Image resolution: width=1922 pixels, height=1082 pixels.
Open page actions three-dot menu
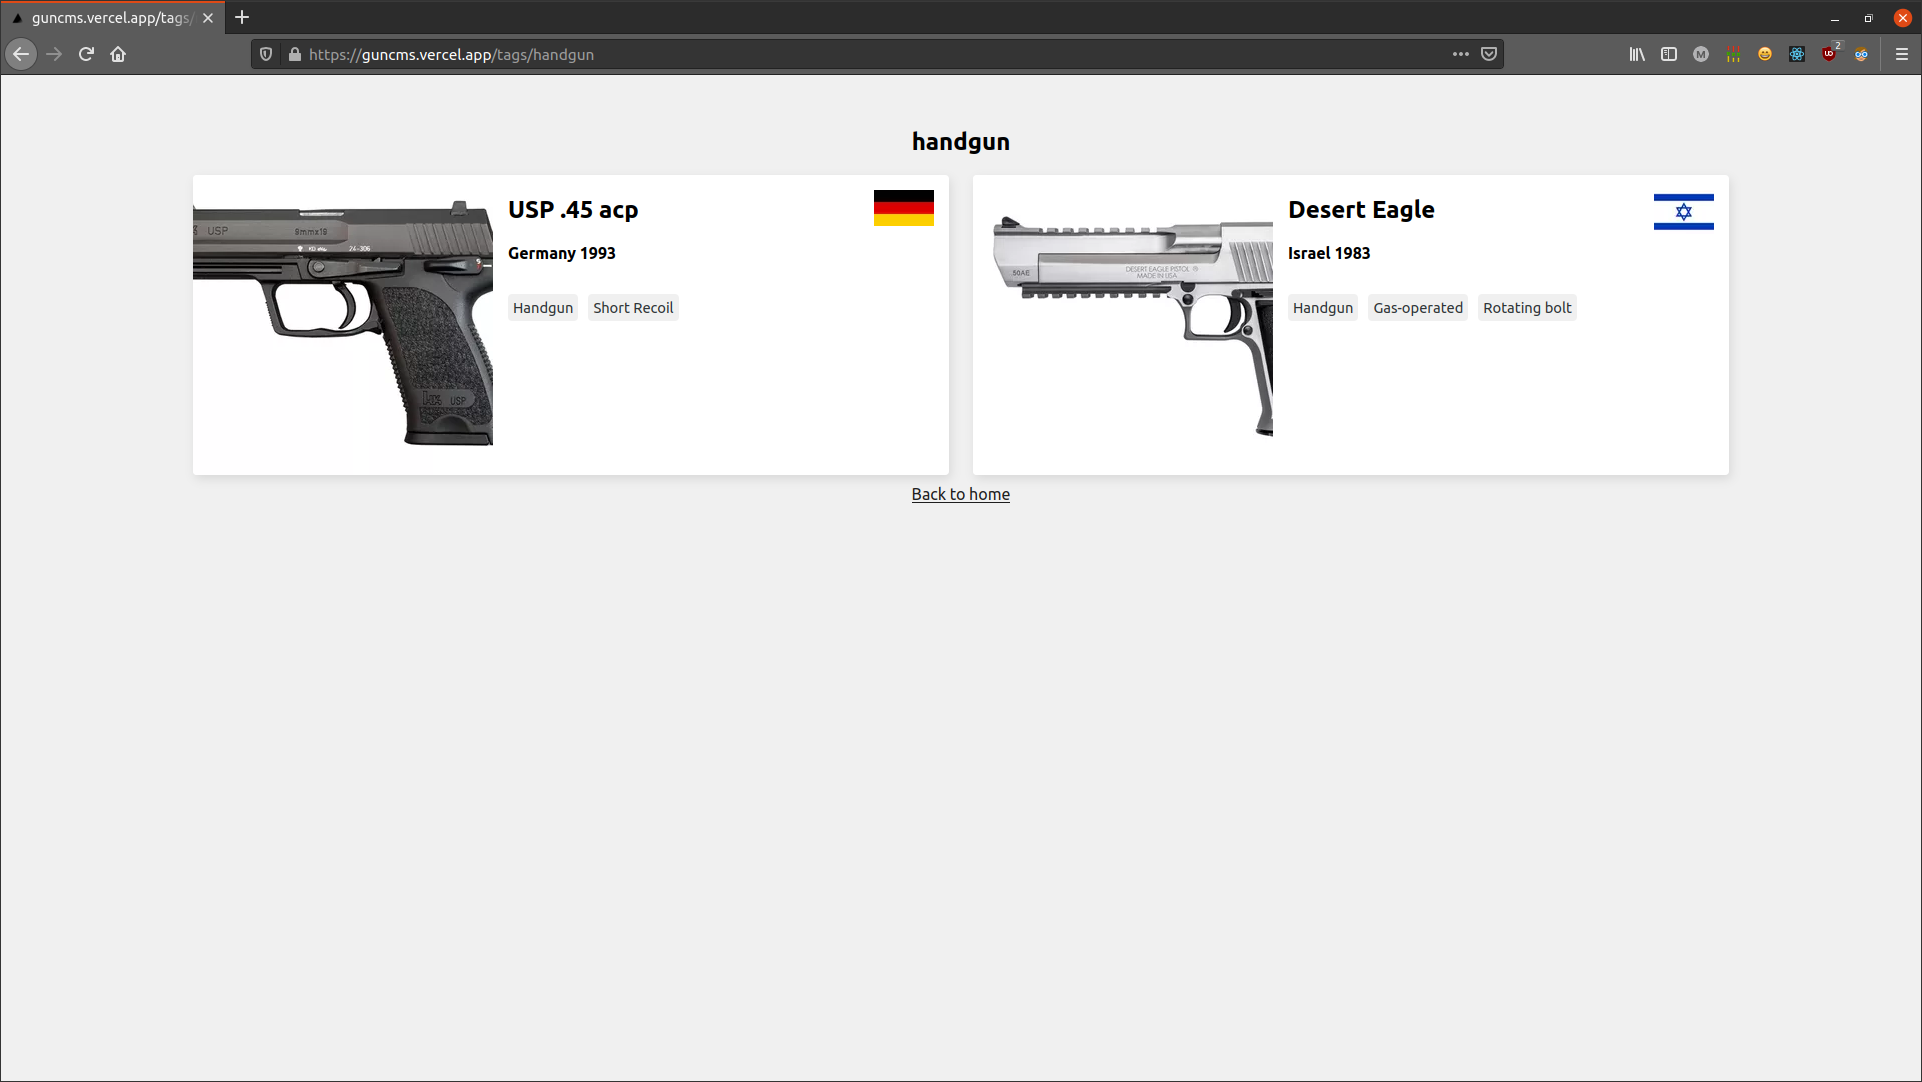click(1461, 54)
